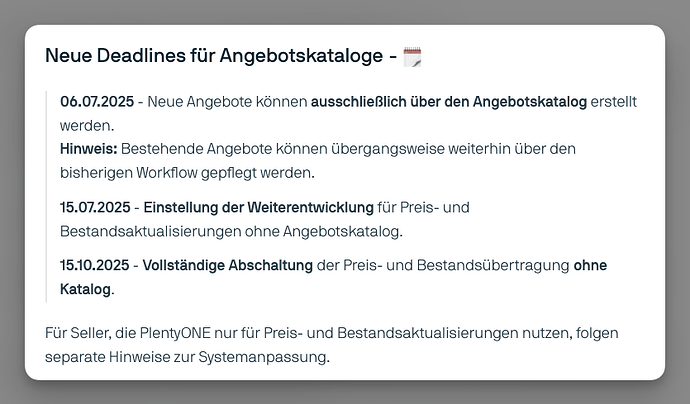This screenshot has width=690, height=404.
Task: Click 'Bestehende Angebote können übergangsweise' text
Action: tap(283, 149)
